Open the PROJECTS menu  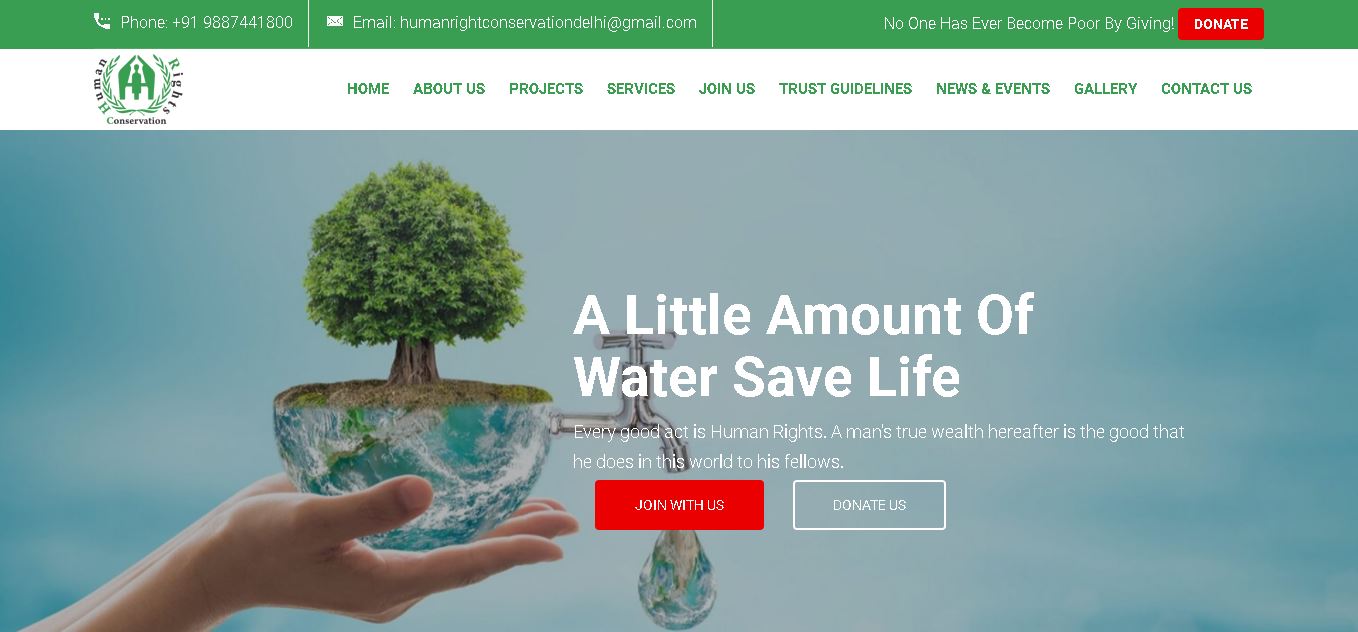point(546,89)
